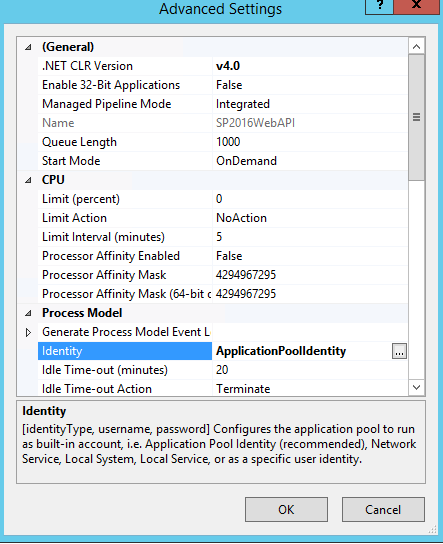Select Limit Interval (minutes) property
443x544 pixels.
(103, 237)
